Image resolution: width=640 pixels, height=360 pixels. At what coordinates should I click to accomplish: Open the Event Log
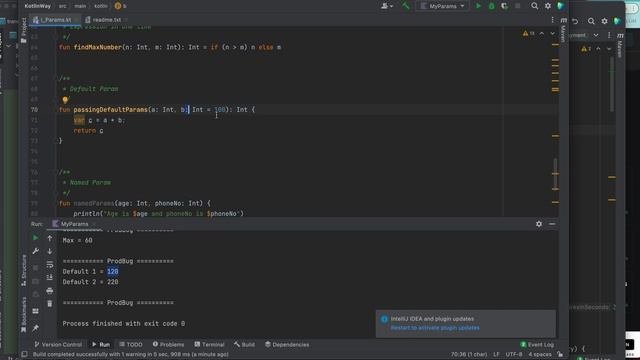(537, 344)
